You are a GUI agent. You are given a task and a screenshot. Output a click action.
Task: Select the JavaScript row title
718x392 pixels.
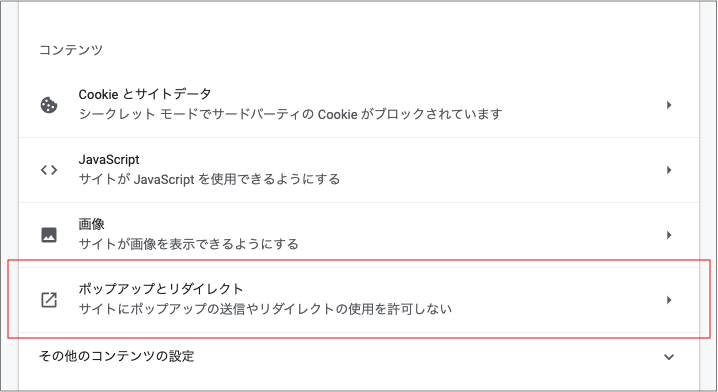coord(109,159)
